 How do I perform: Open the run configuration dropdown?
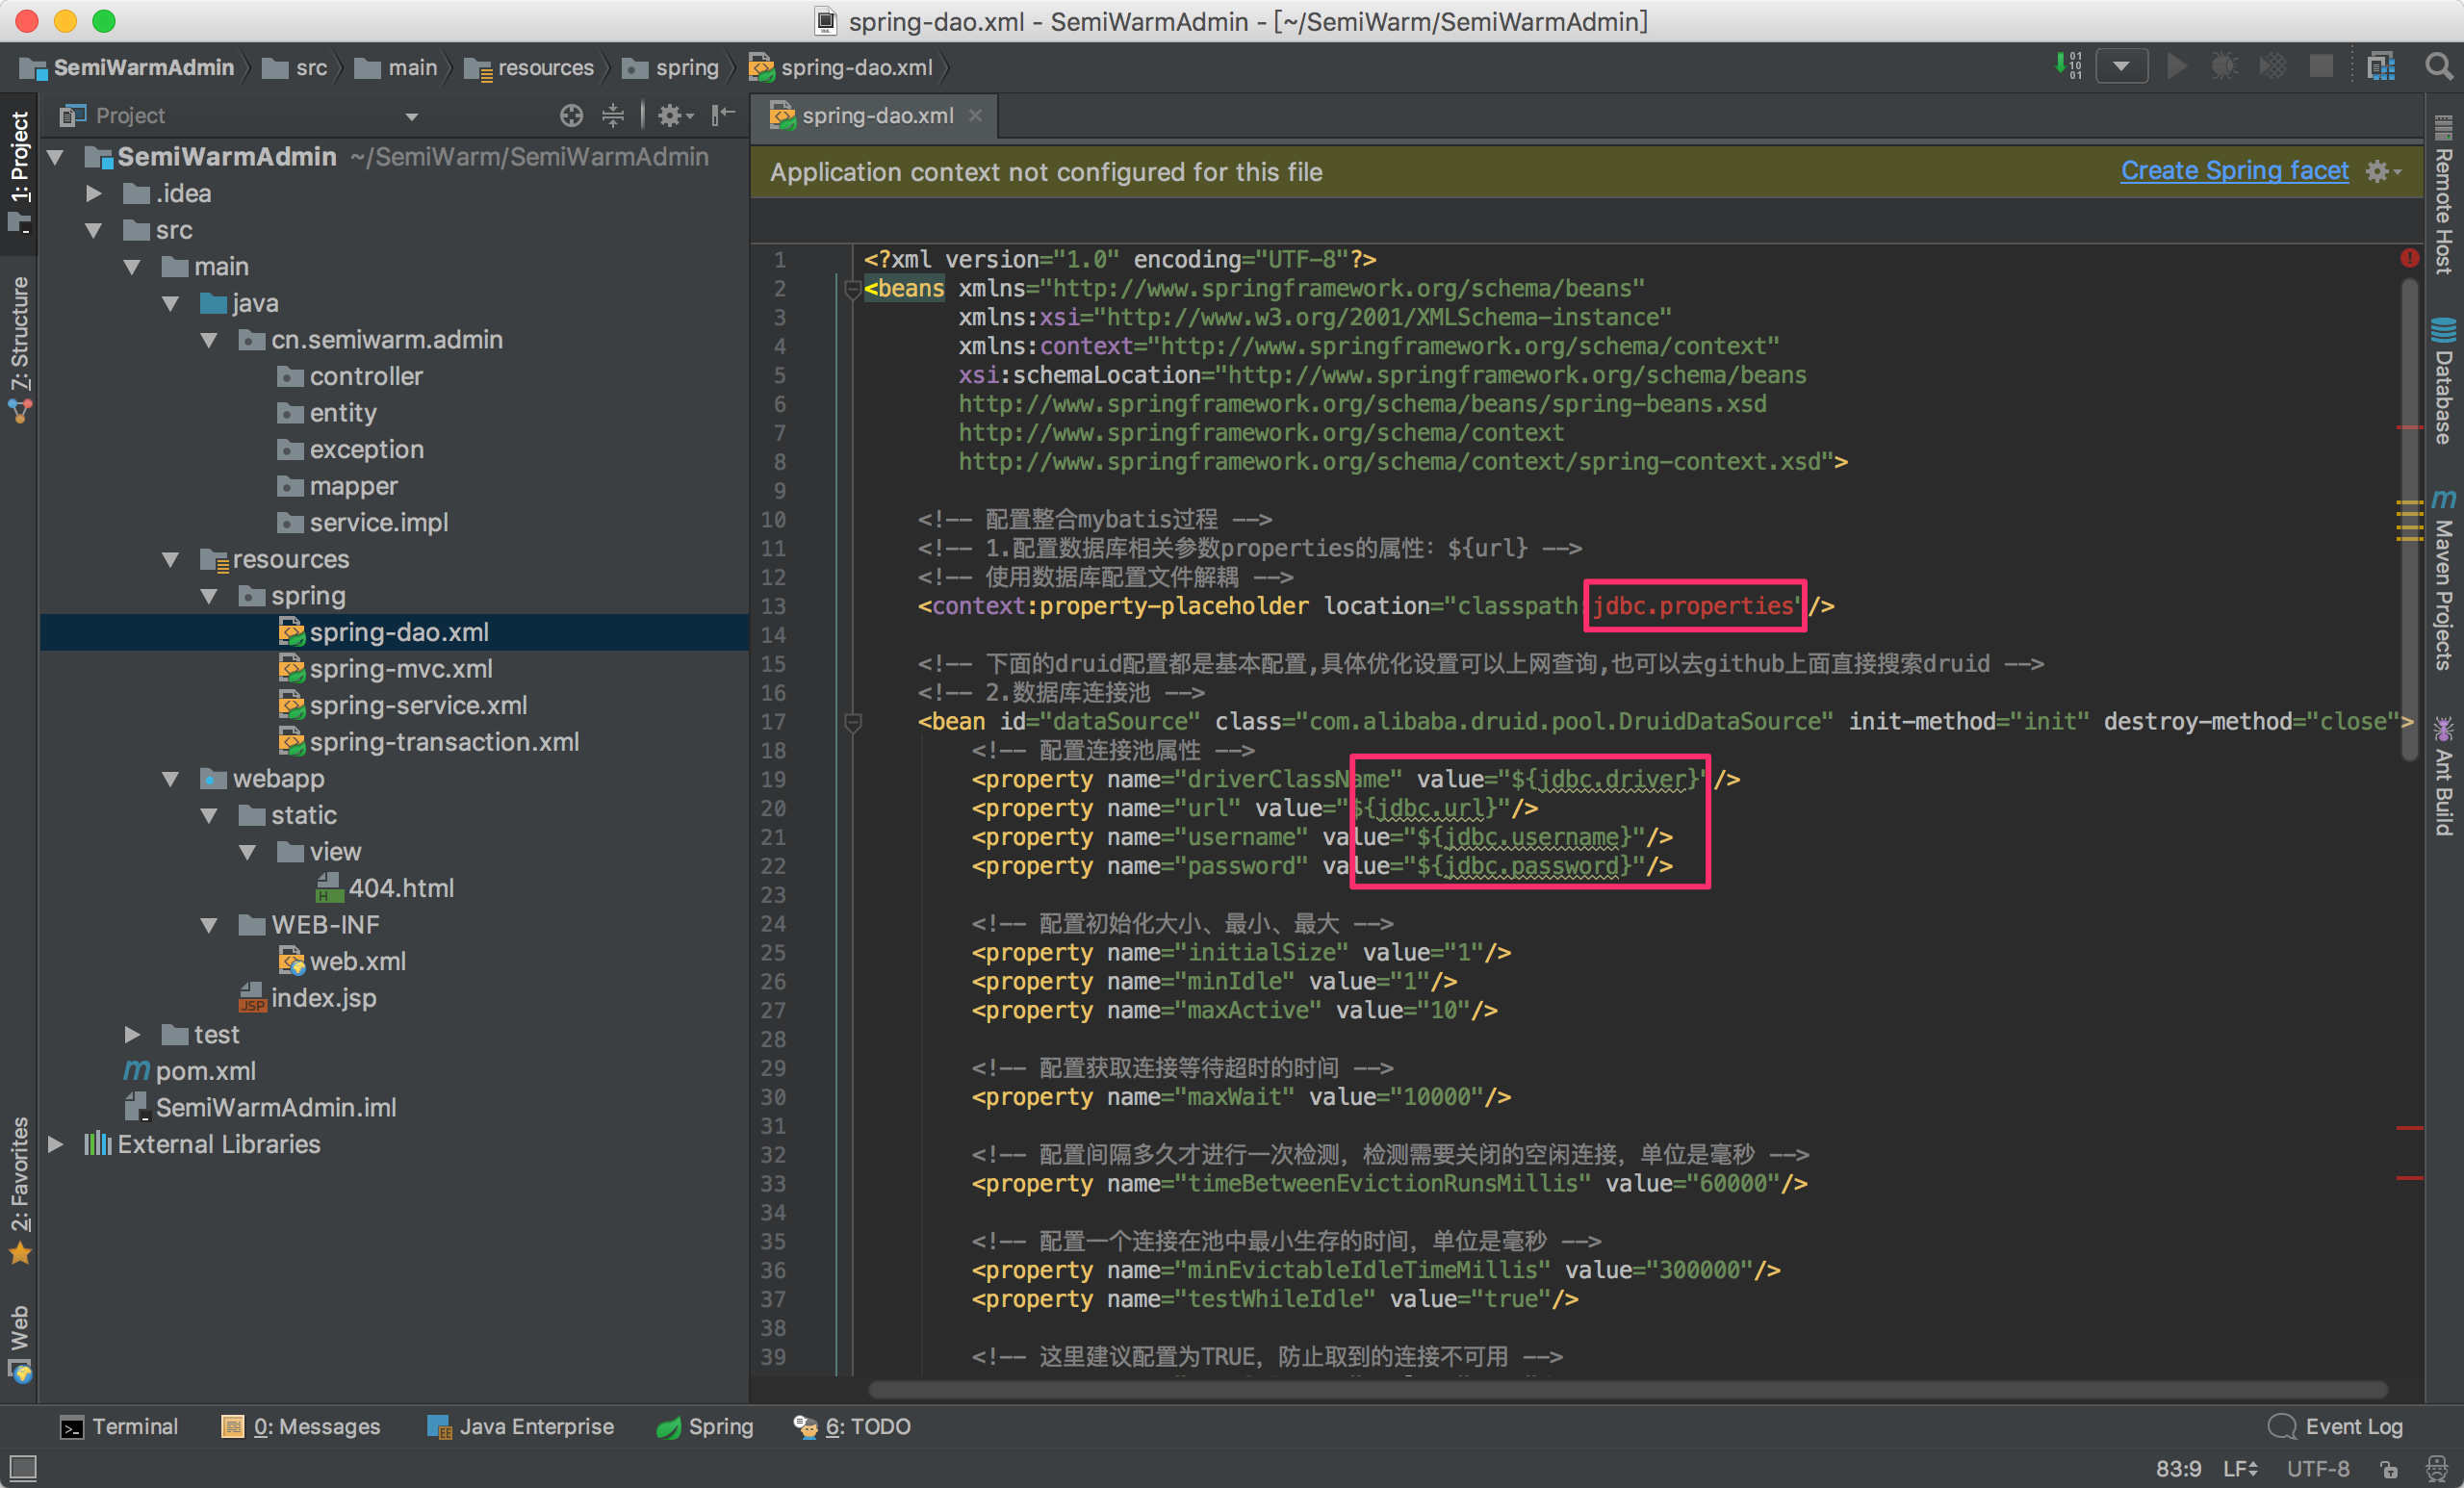click(2121, 67)
